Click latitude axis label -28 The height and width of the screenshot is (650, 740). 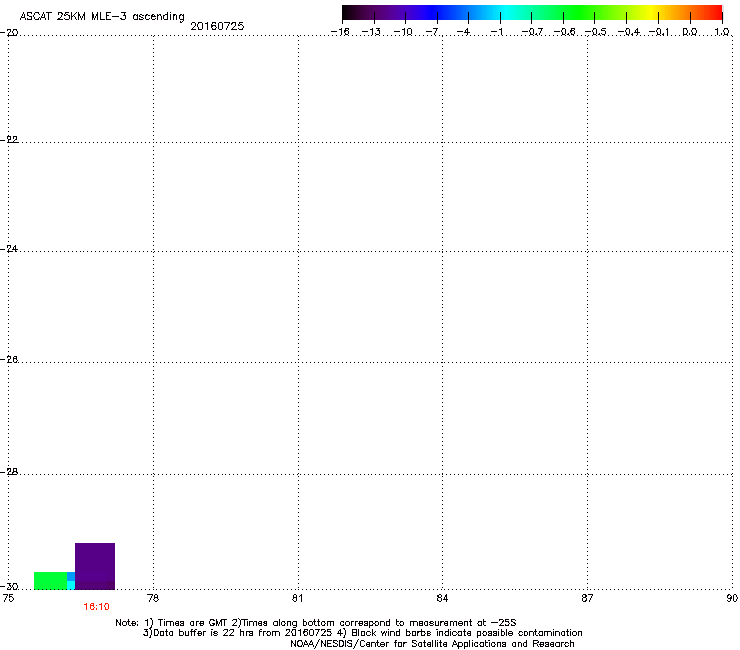[9, 472]
